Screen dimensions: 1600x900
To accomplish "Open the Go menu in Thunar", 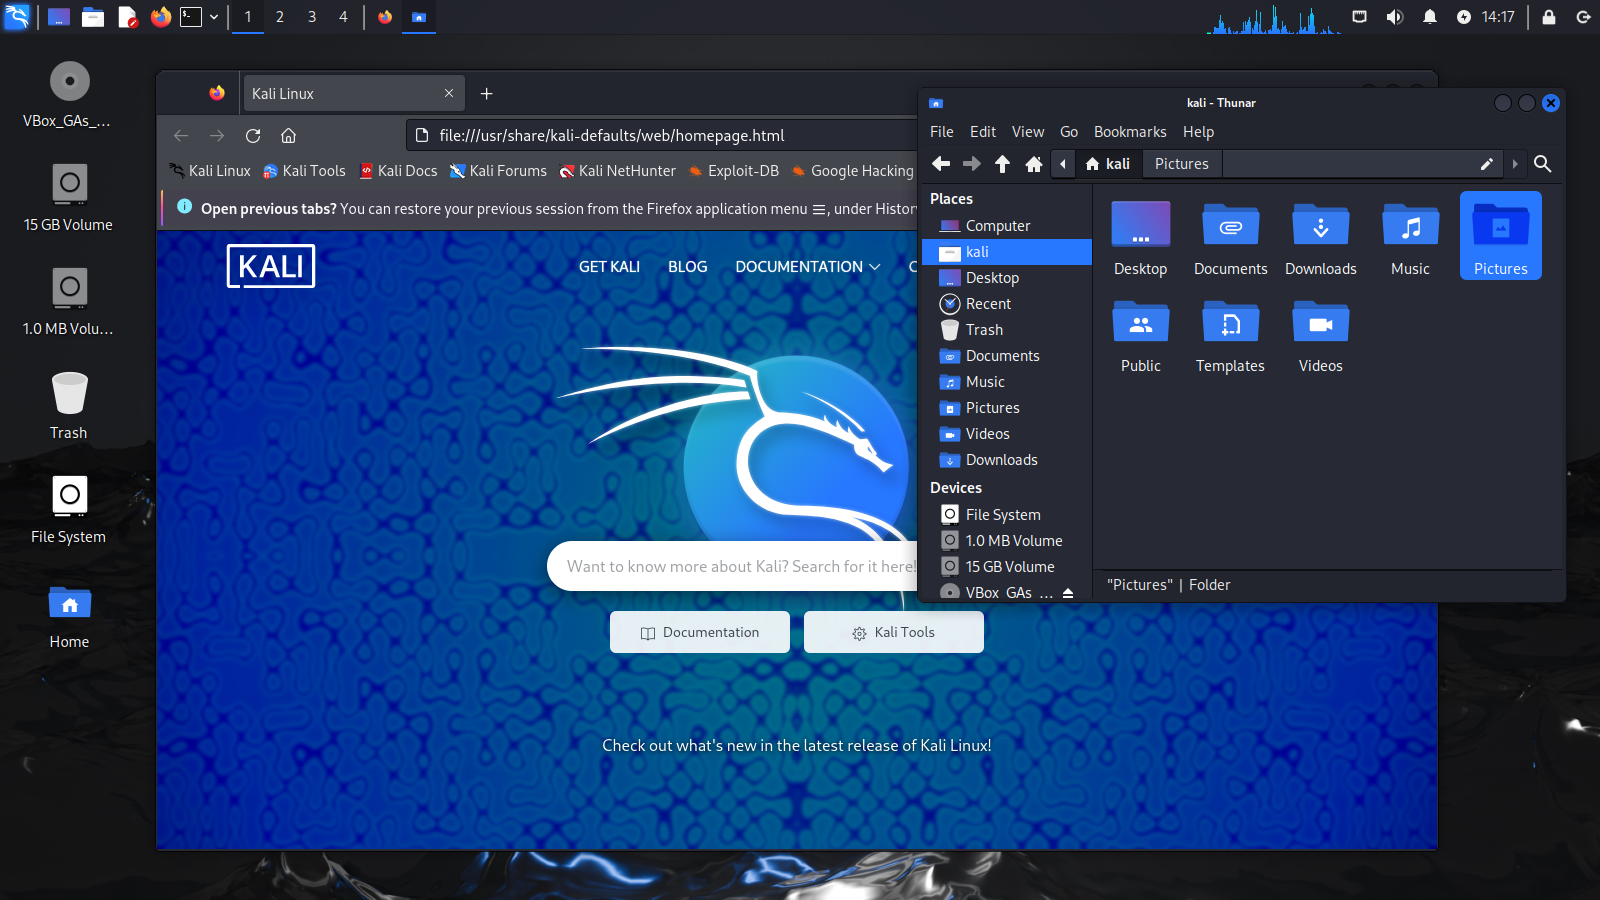I will 1069,132.
